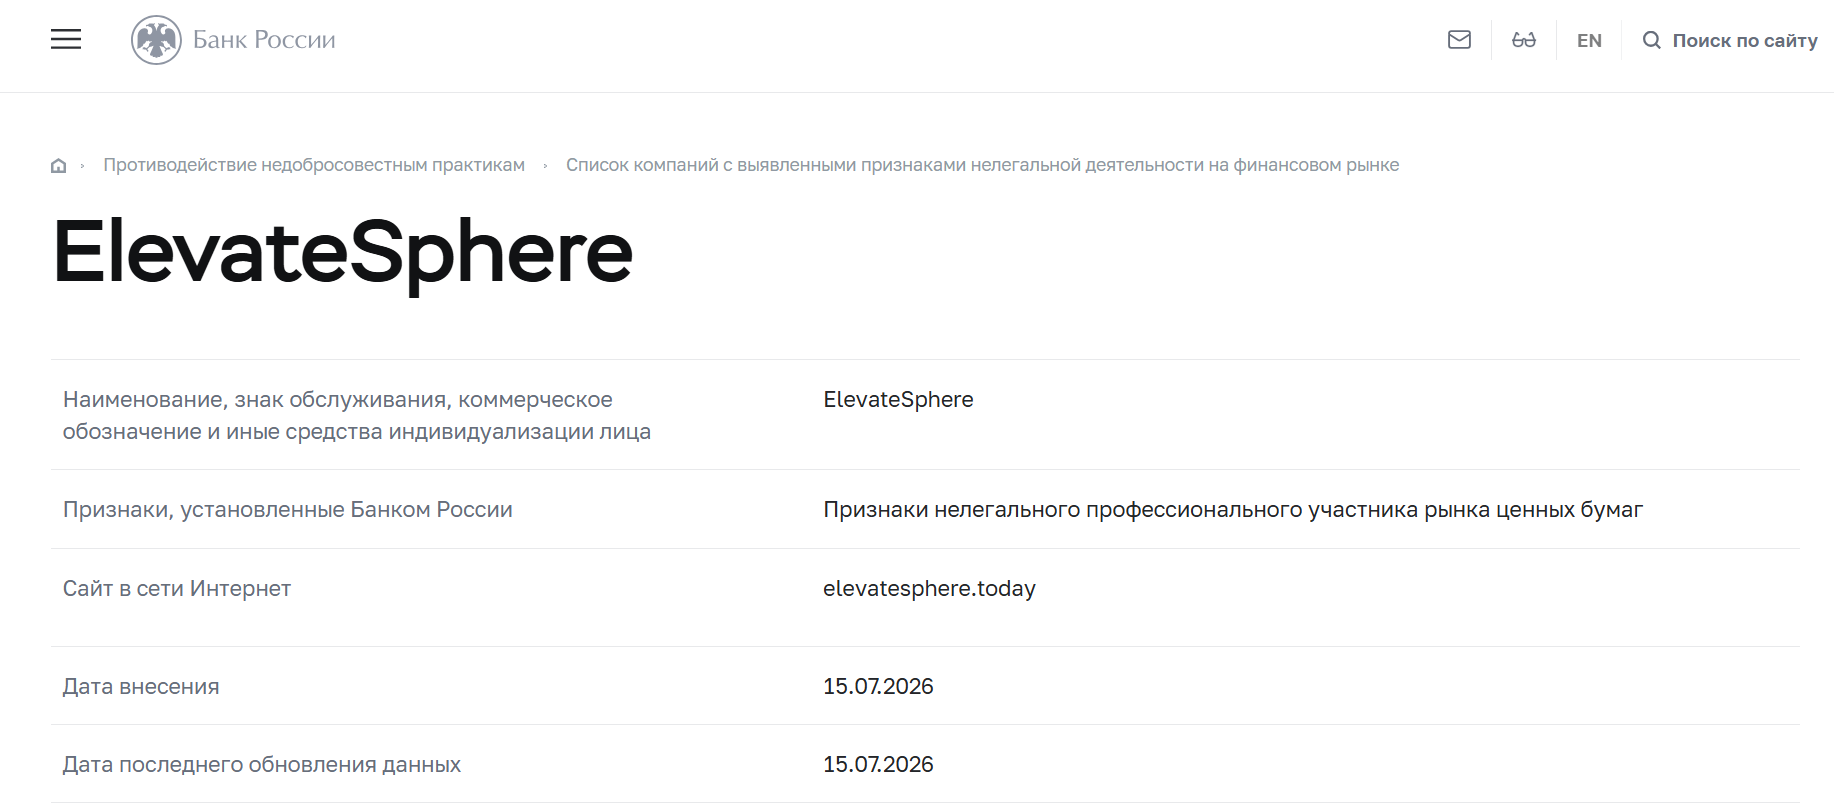Image resolution: width=1834 pixels, height=810 pixels.
Task: Go to home via breadcrumb house icon
Action: point(59,166)
